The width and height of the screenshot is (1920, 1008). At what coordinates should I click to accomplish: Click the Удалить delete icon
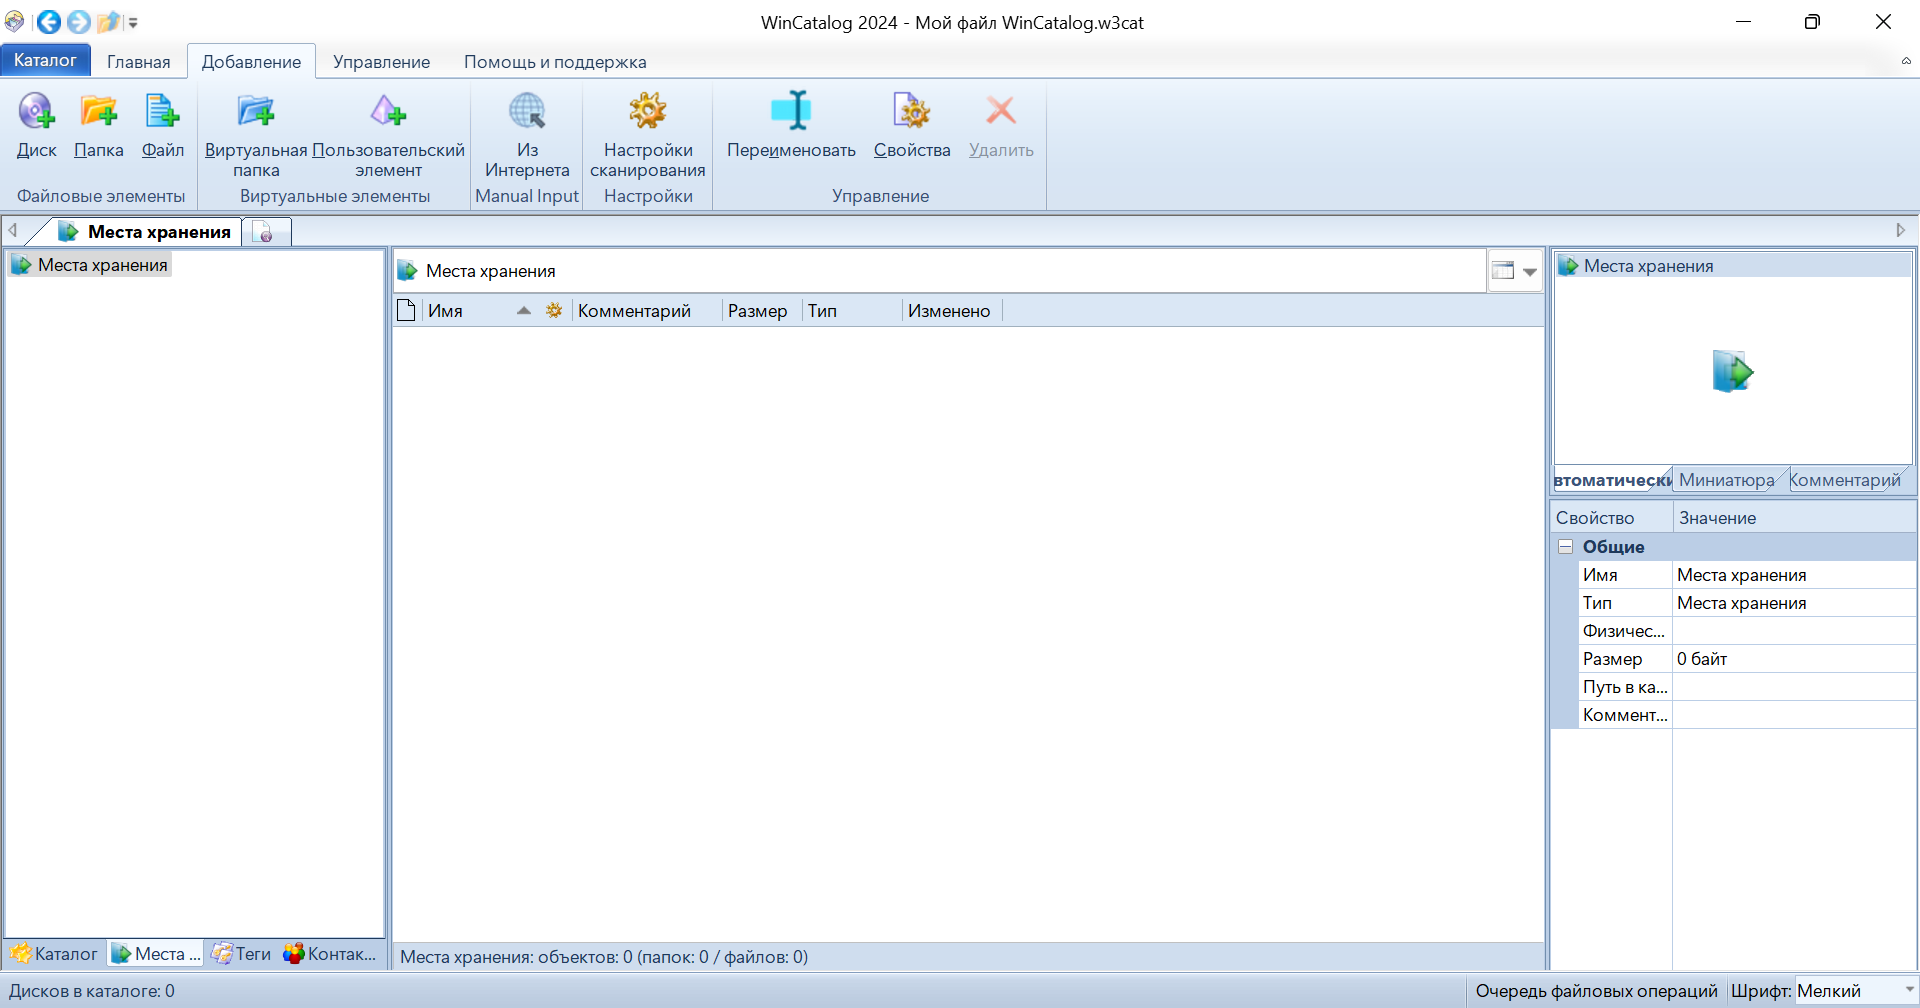pyautogui.click(x=1001, y=126)
